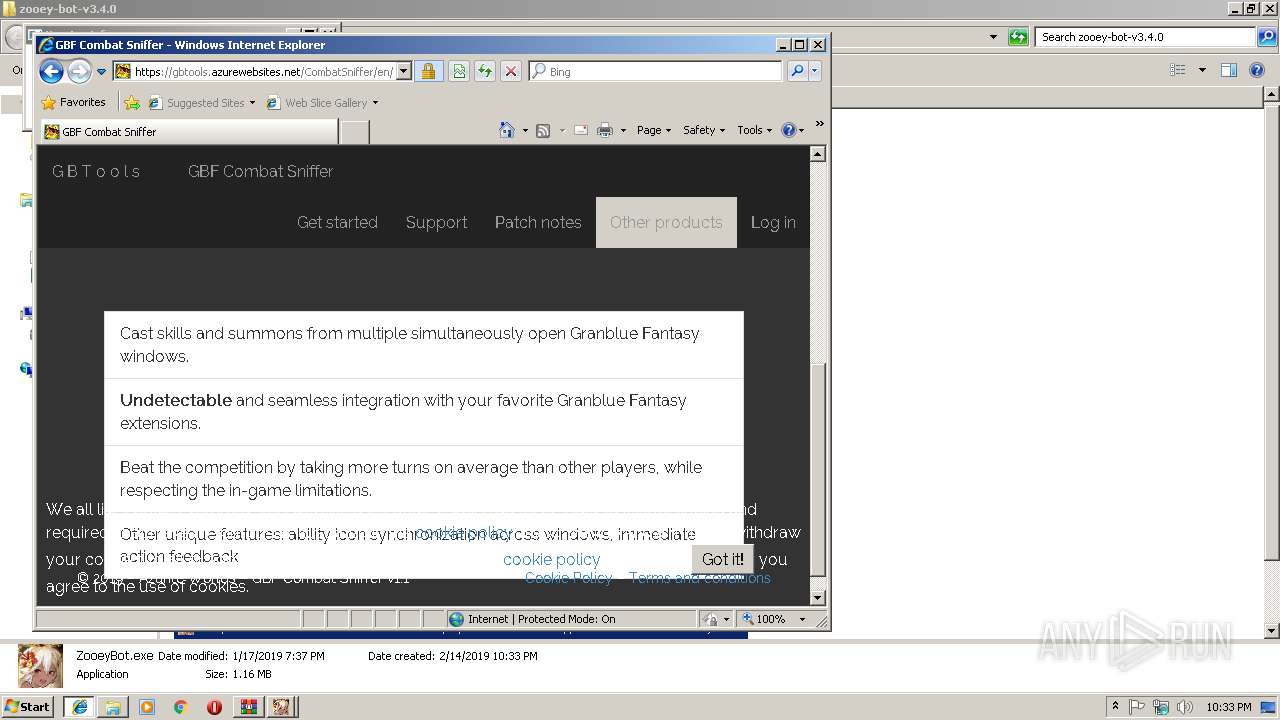Launch Google Chrome from the taskbar

coord(180,706)
